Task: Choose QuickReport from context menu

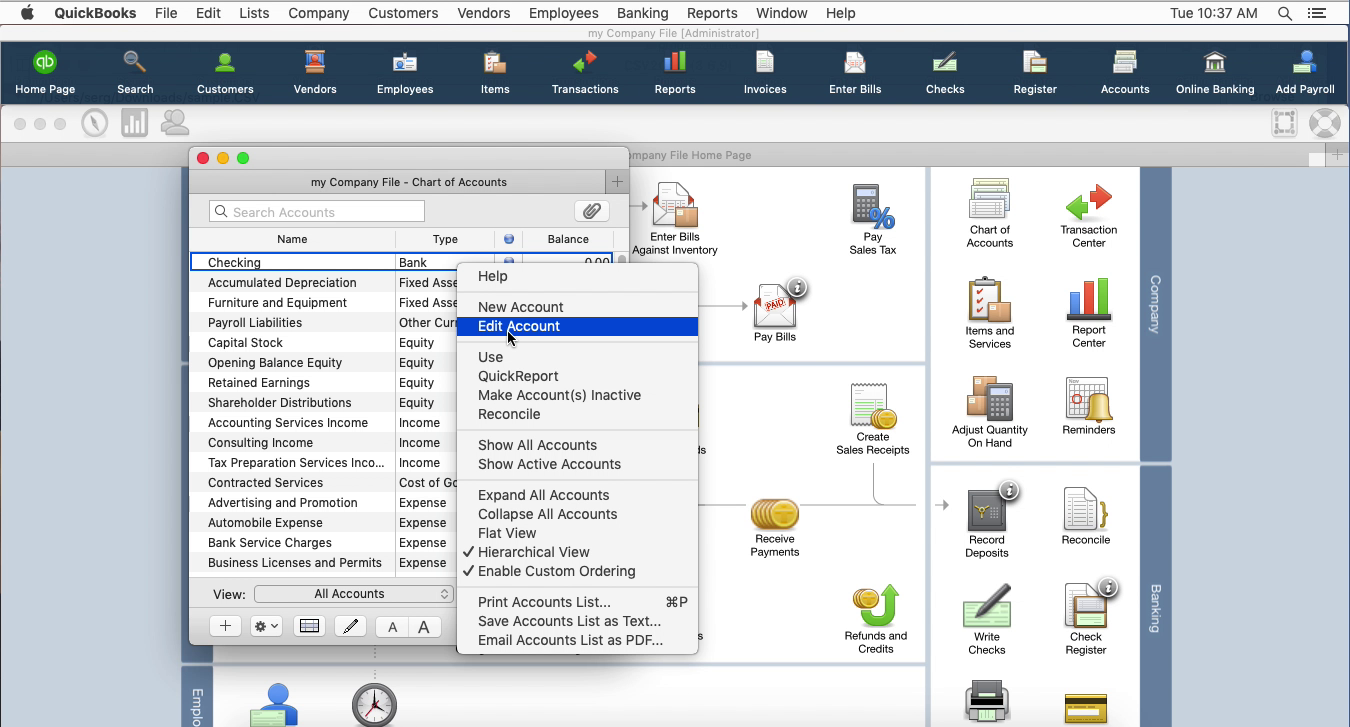Action: click(x=577, y=376)
